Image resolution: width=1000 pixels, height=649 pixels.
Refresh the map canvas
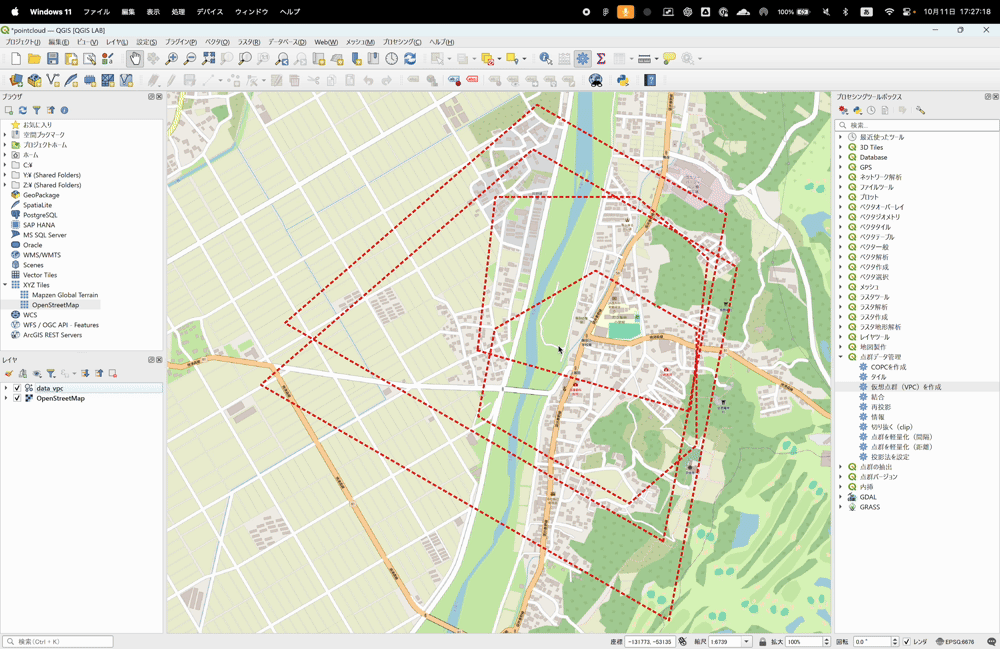click(410, 59)
